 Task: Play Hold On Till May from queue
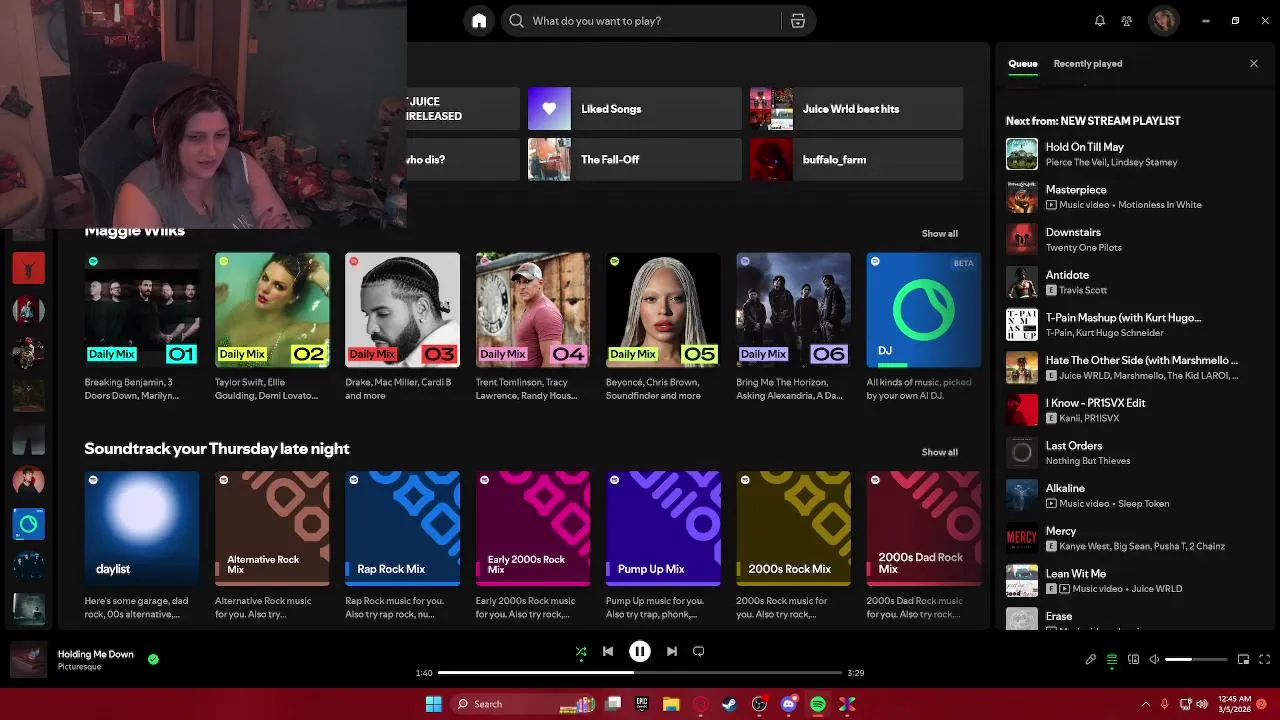click(x=1135, y=154)
